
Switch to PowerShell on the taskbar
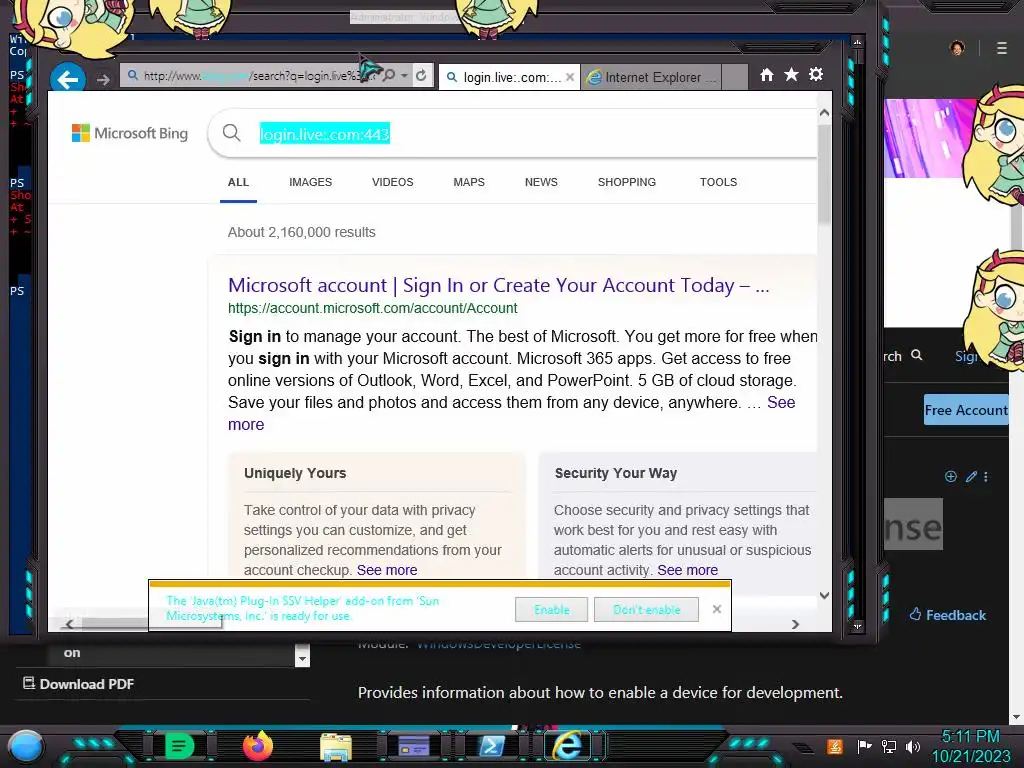point(492,746)
